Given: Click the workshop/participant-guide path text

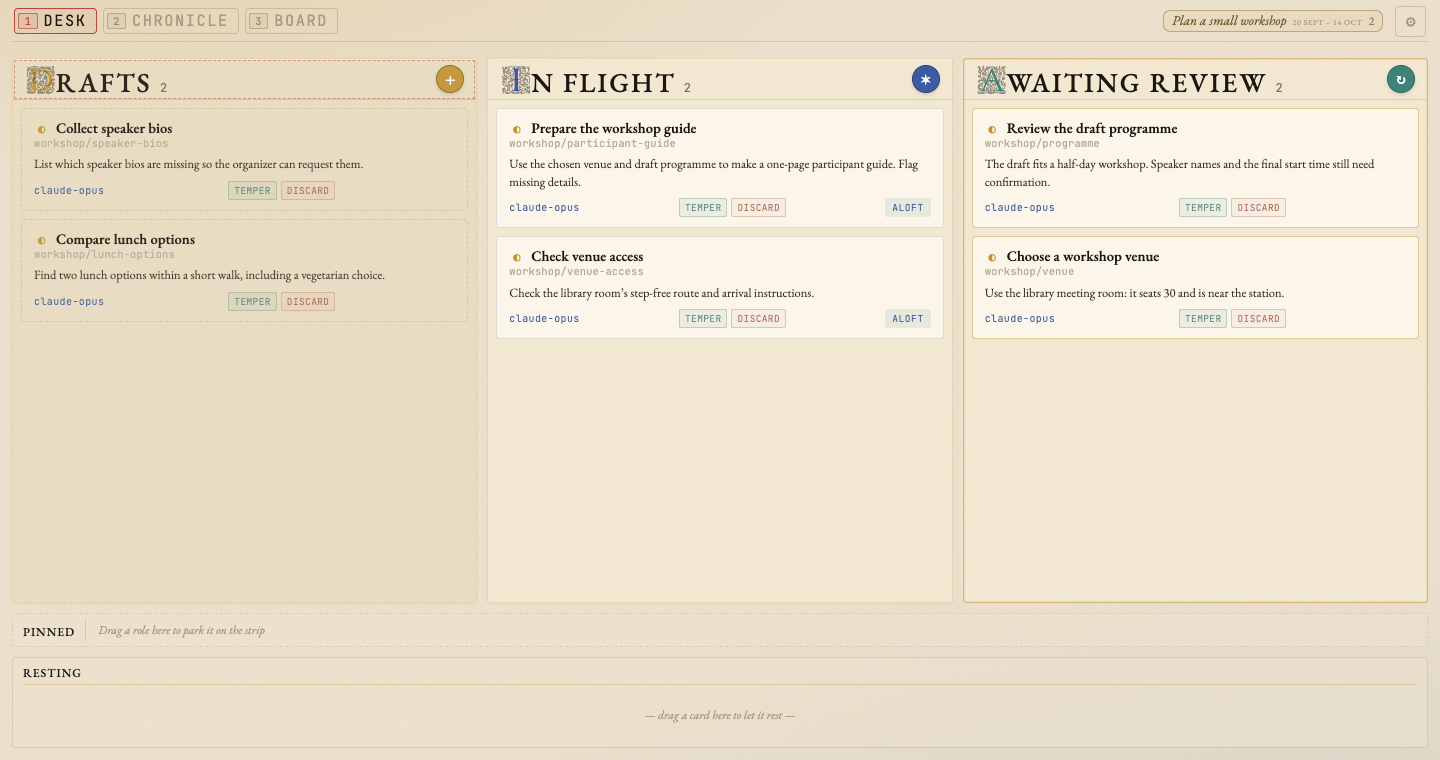Looking at the screenshot, I should pyautogui.click(x=592, y=144).
